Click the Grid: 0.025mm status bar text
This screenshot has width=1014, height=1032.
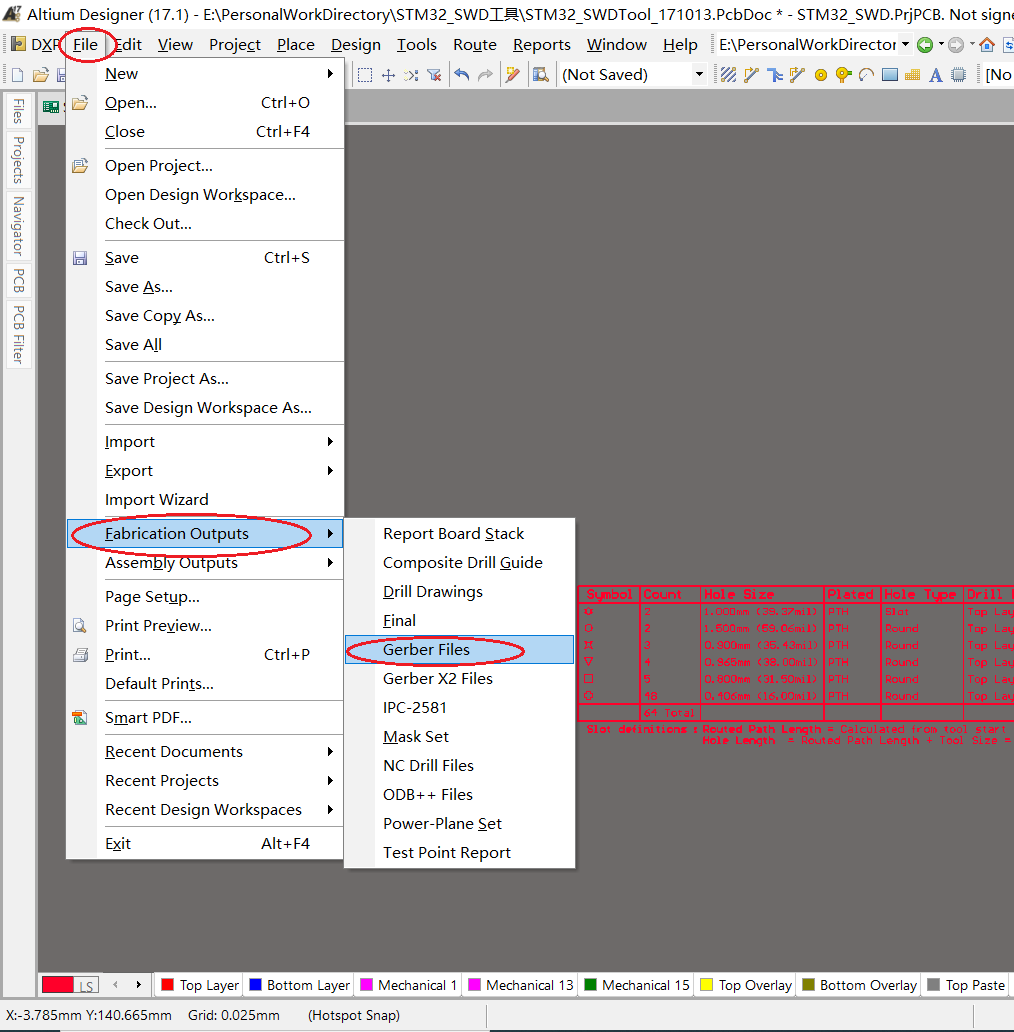pos(234,1015)
